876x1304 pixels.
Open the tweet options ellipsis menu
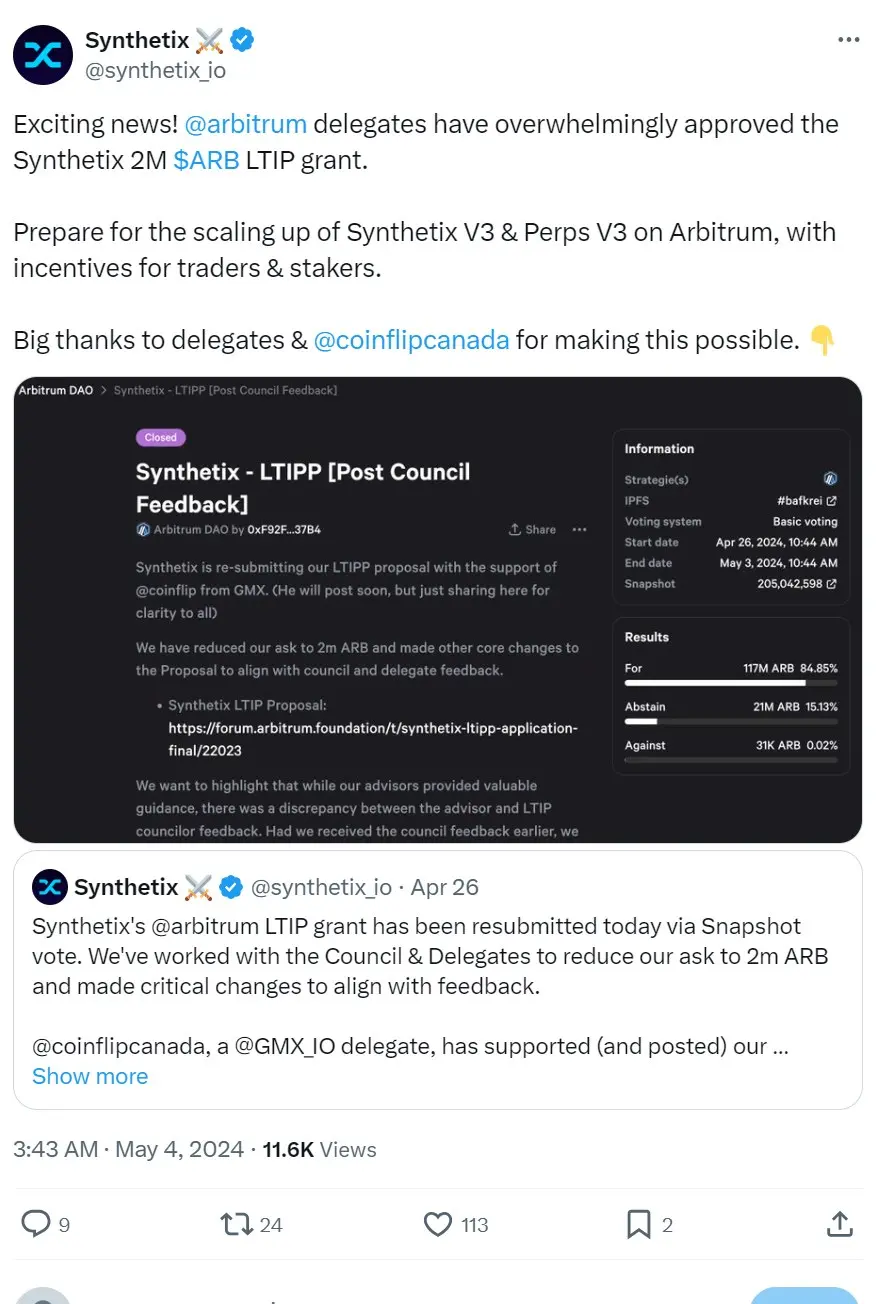click(x=848, y=38)
